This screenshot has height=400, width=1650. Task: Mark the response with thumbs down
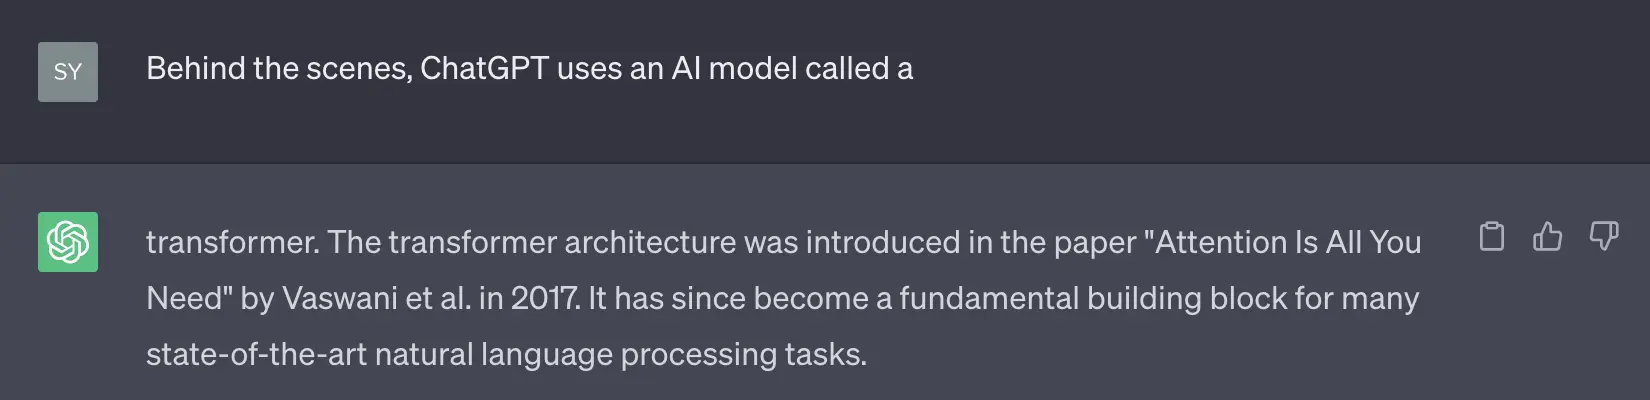(x=1603, y=236)
